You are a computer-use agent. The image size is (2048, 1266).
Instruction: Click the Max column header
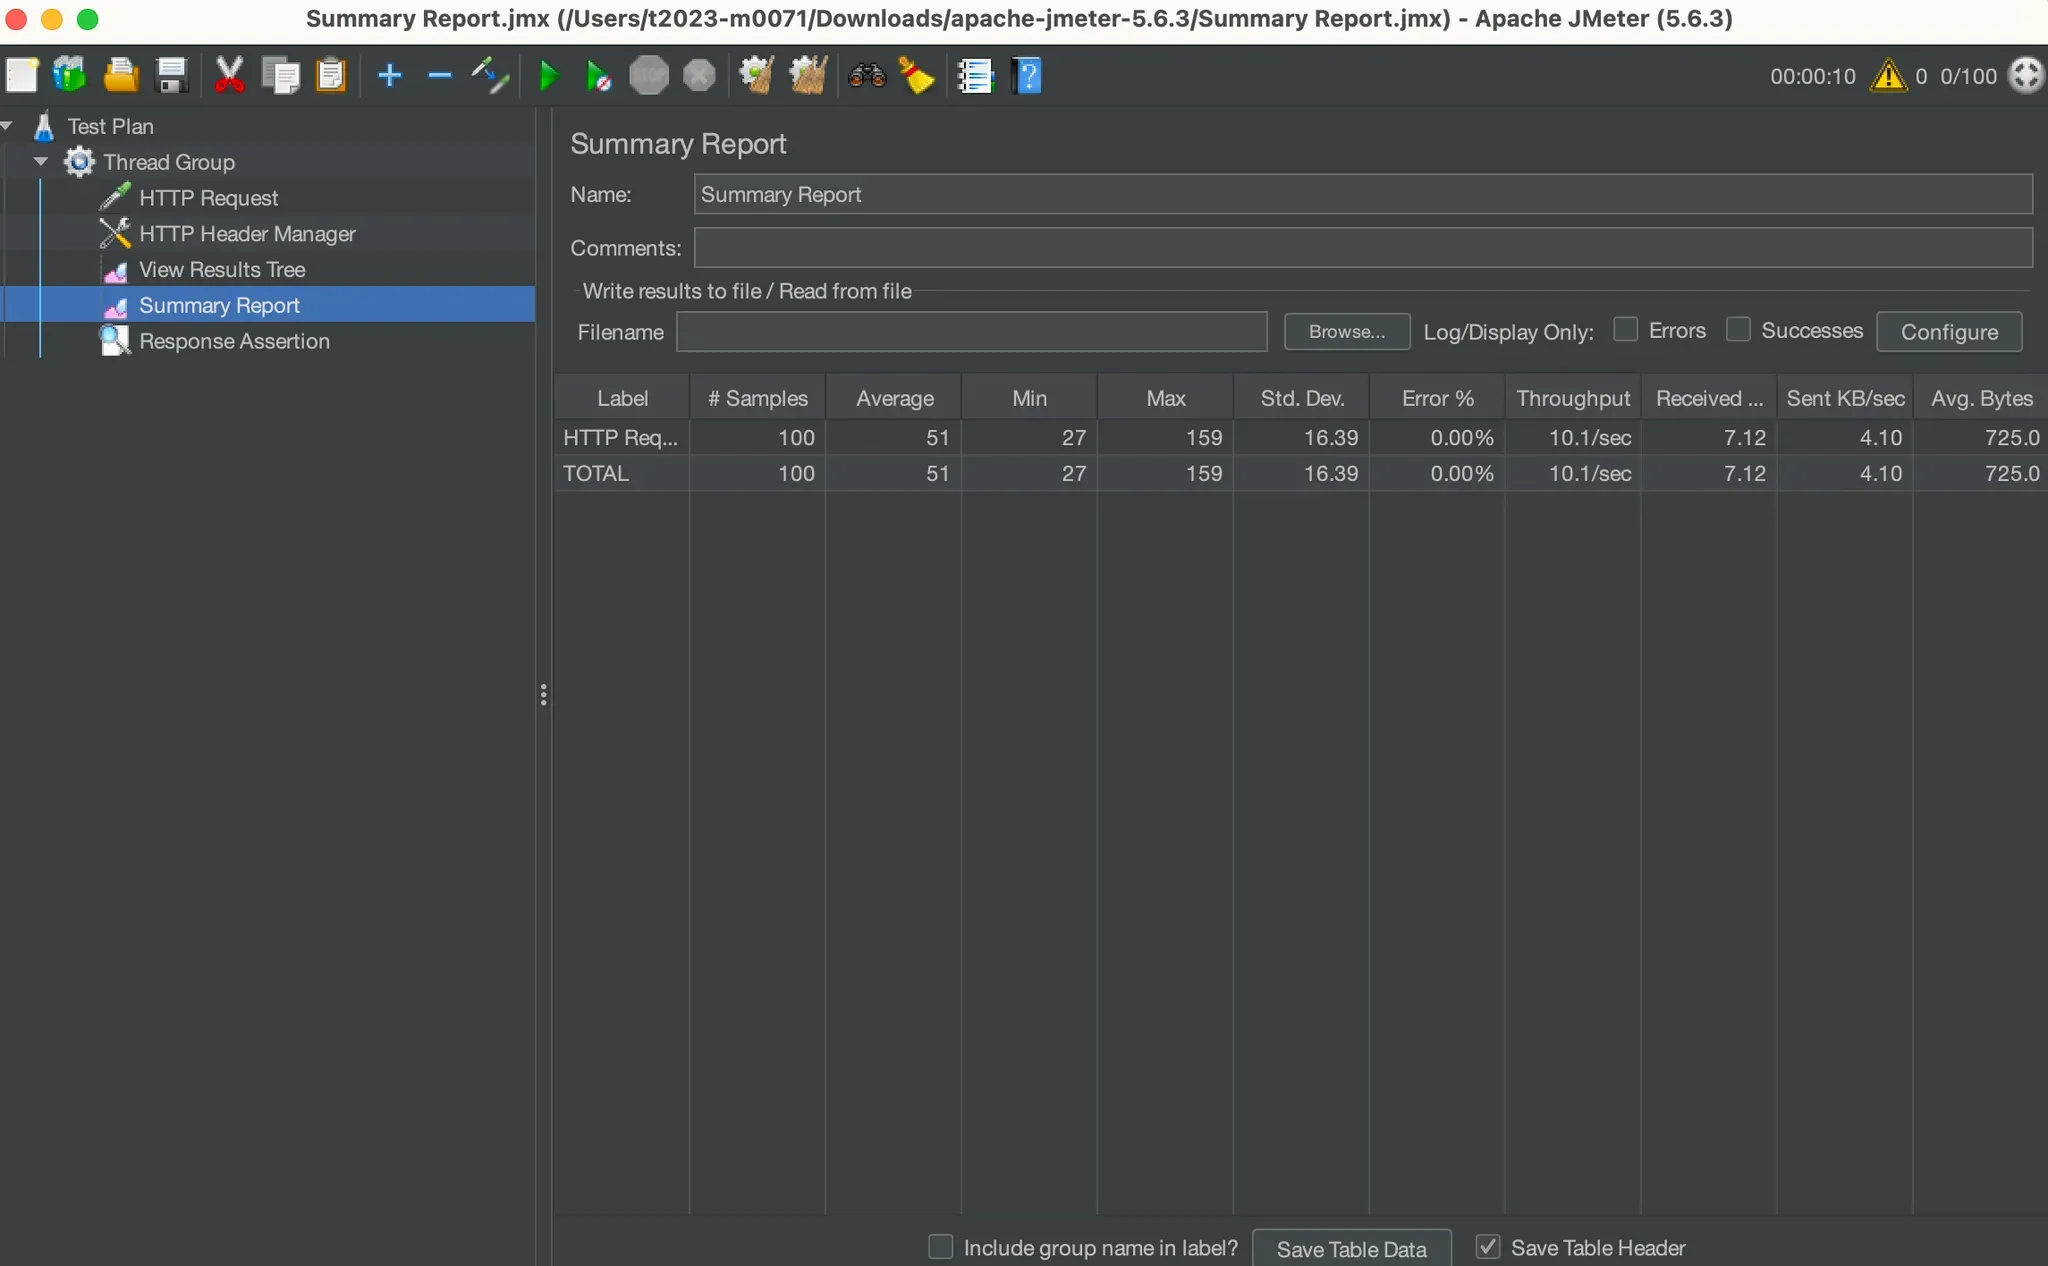point(1165,398)
